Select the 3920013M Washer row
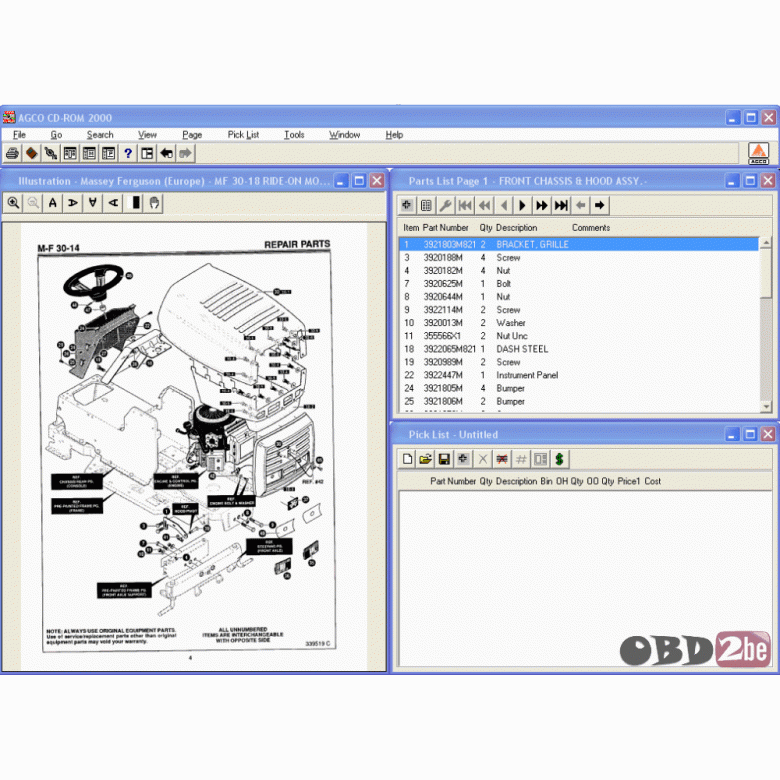The image size is (780, 780). (x=579, y=323)
